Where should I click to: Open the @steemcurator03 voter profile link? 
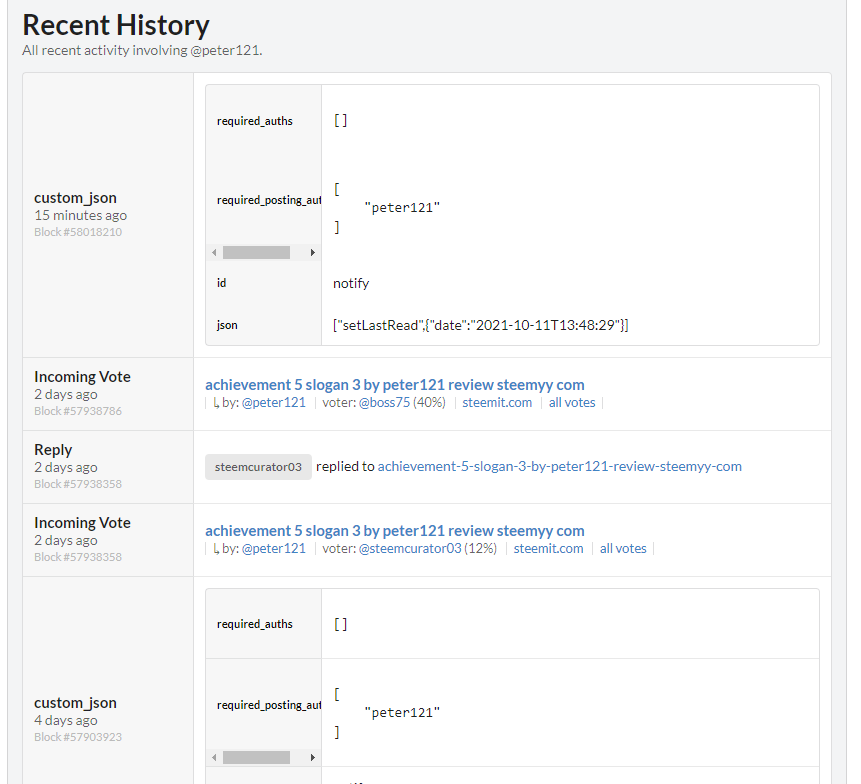(x=410, y=549)
